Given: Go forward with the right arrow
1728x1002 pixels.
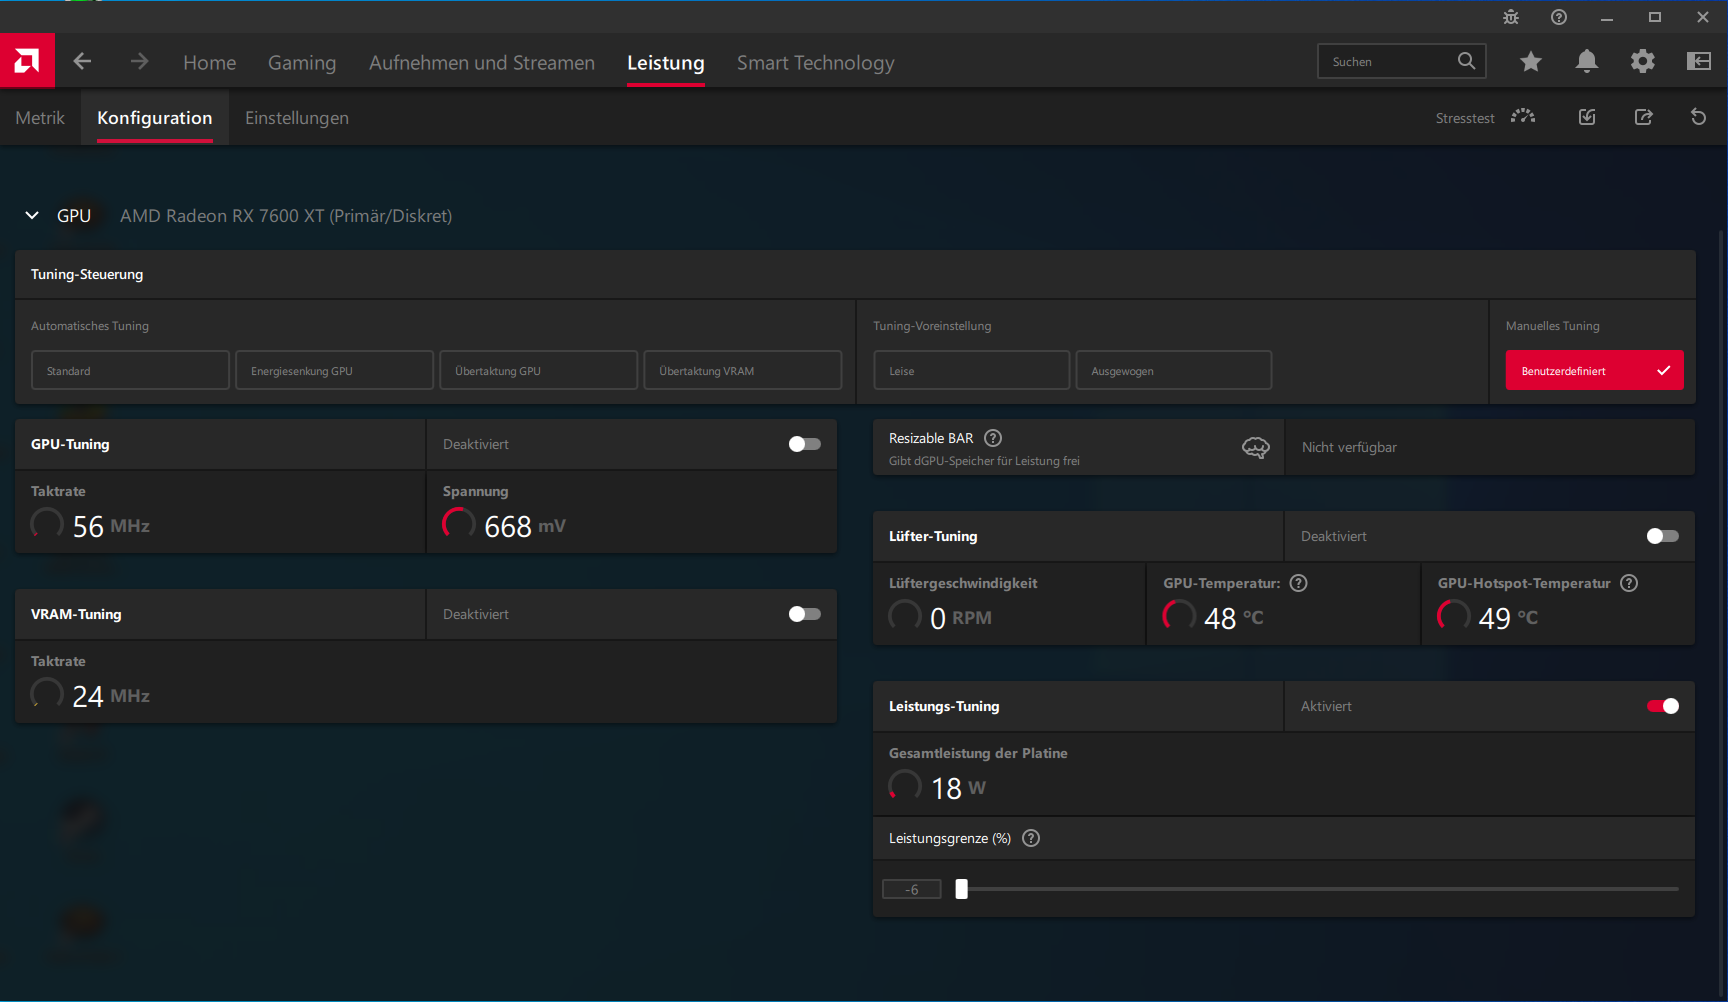Looking at the screenshot, I should (x=139, y=61).
